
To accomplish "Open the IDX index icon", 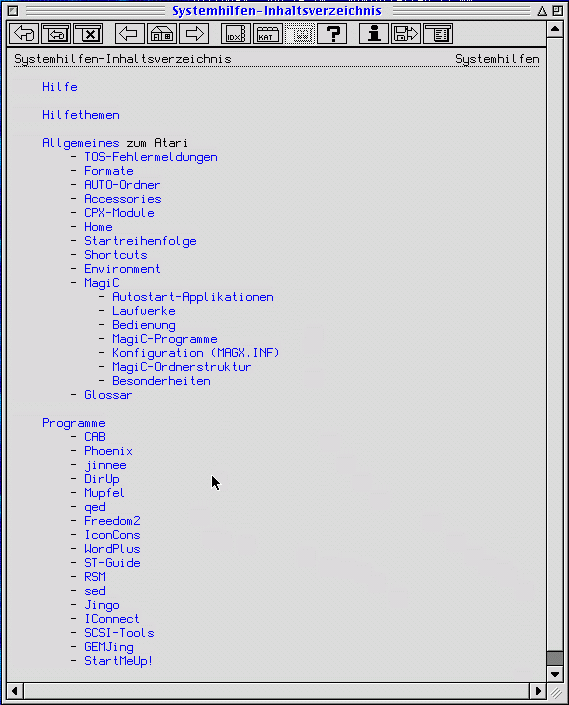I will point(236,34).
